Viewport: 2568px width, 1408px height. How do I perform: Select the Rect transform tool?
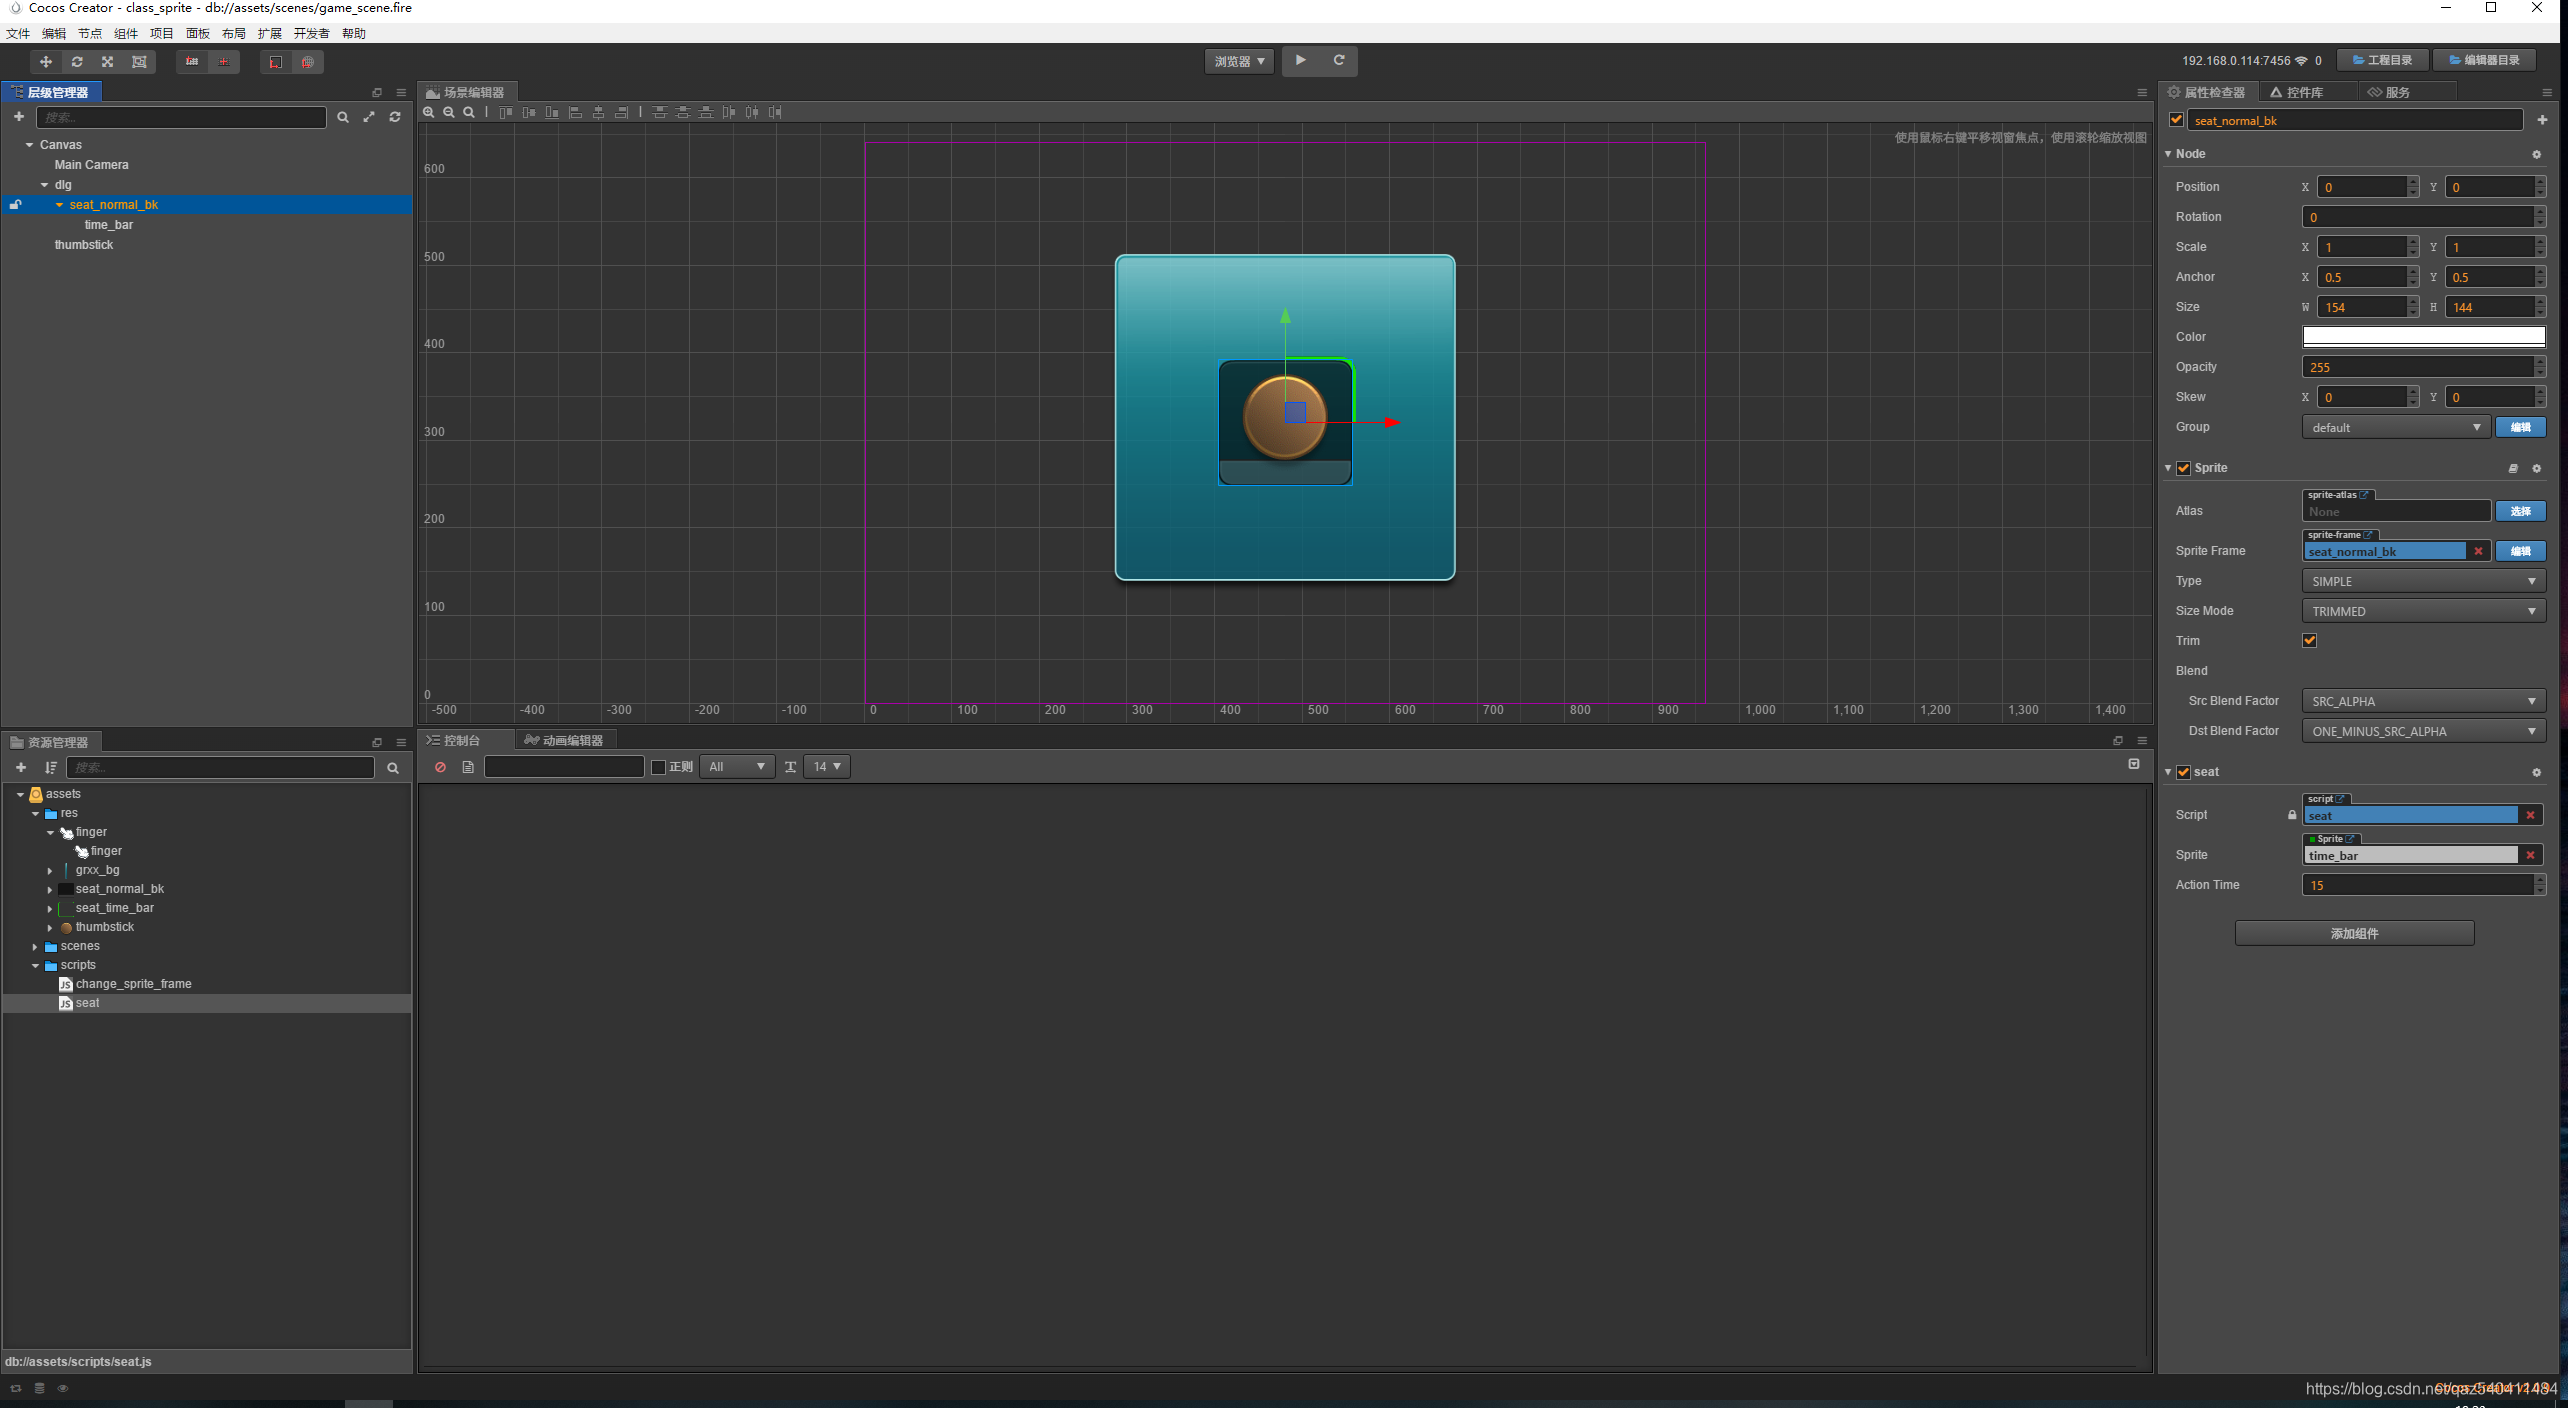pos(139,62)
